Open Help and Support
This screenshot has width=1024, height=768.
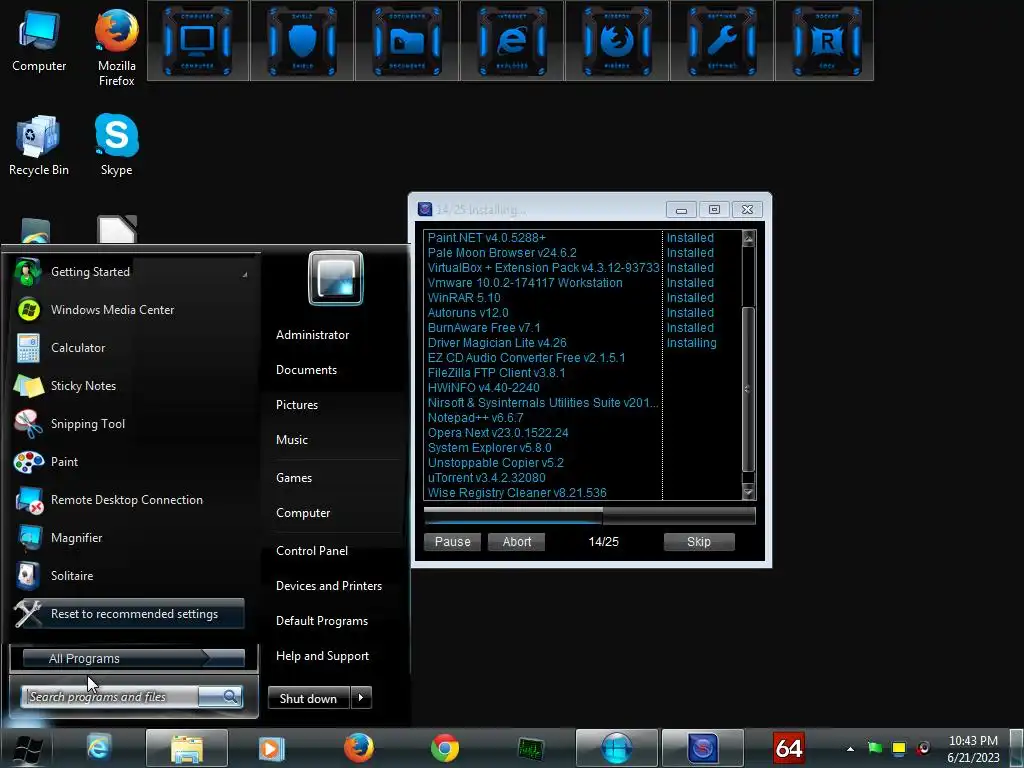[322, 656]
